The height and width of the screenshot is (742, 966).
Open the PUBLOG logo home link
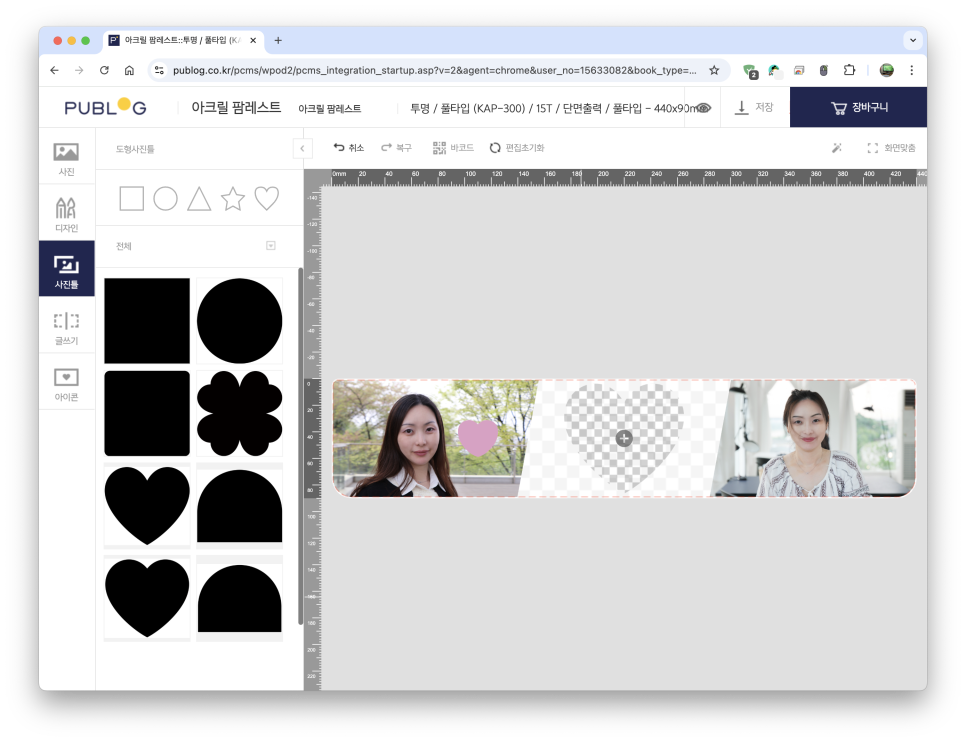[105, 107]
